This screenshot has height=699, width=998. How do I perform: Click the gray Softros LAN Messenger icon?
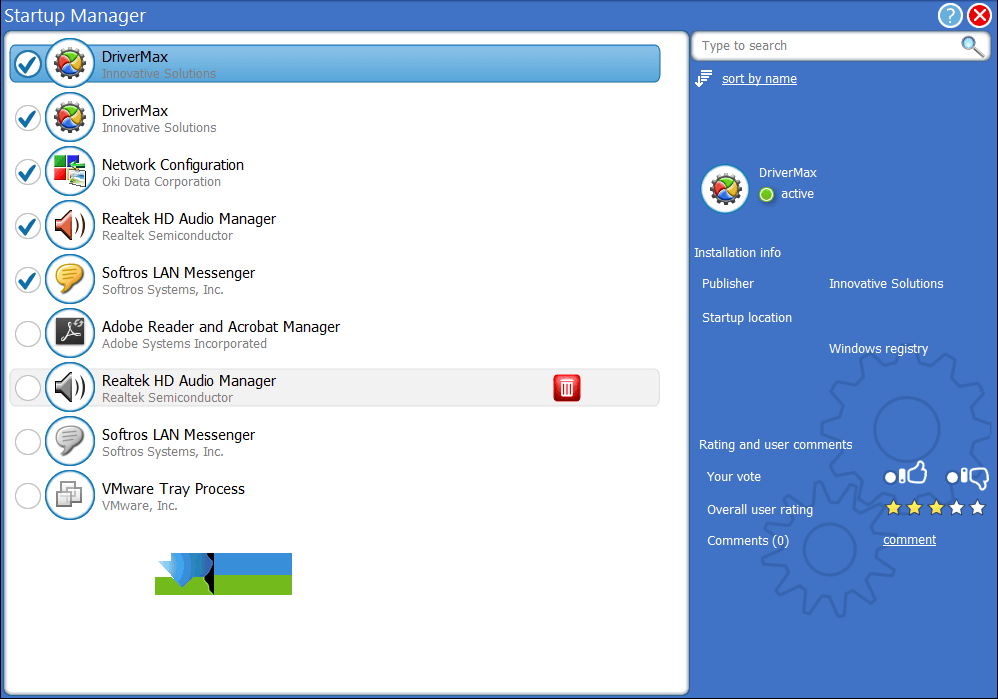[70, 441]
